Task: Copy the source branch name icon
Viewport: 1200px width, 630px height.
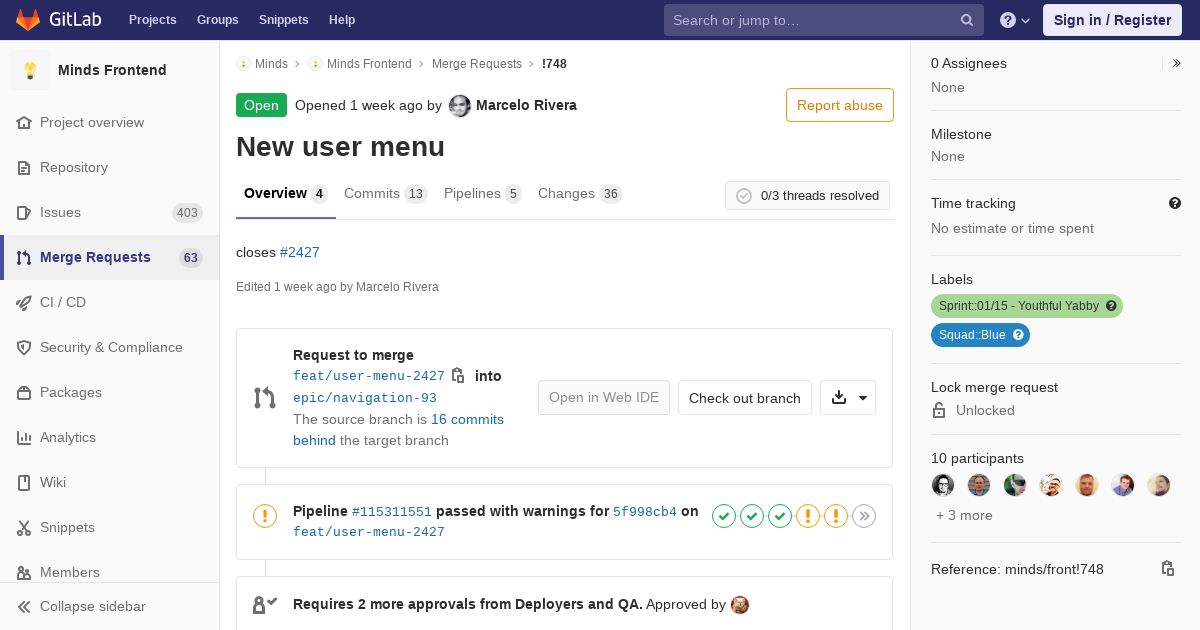Action: point(458,375)
